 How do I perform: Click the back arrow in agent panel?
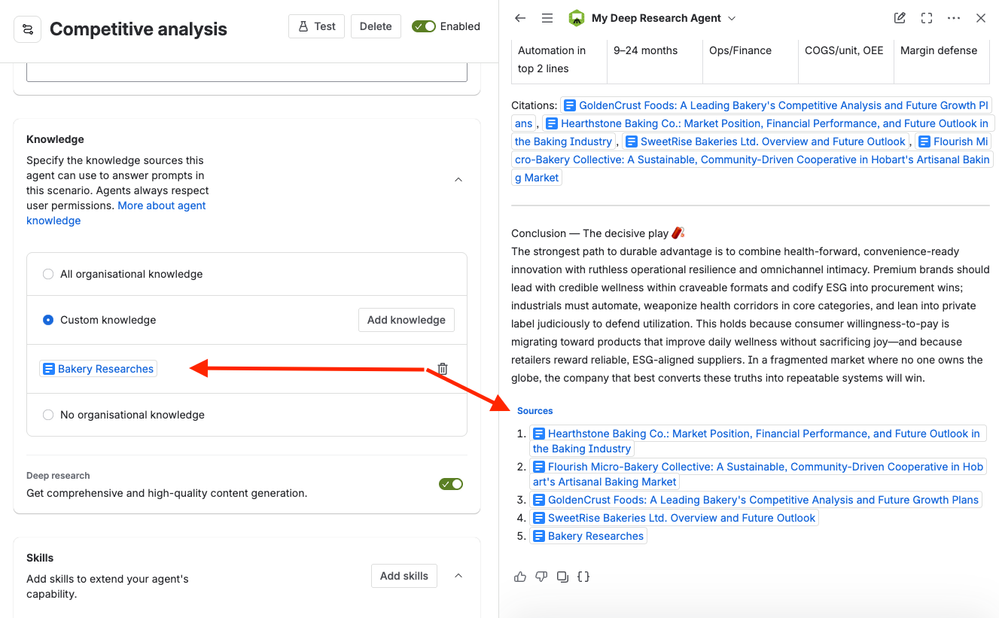[x=520, y=18]
